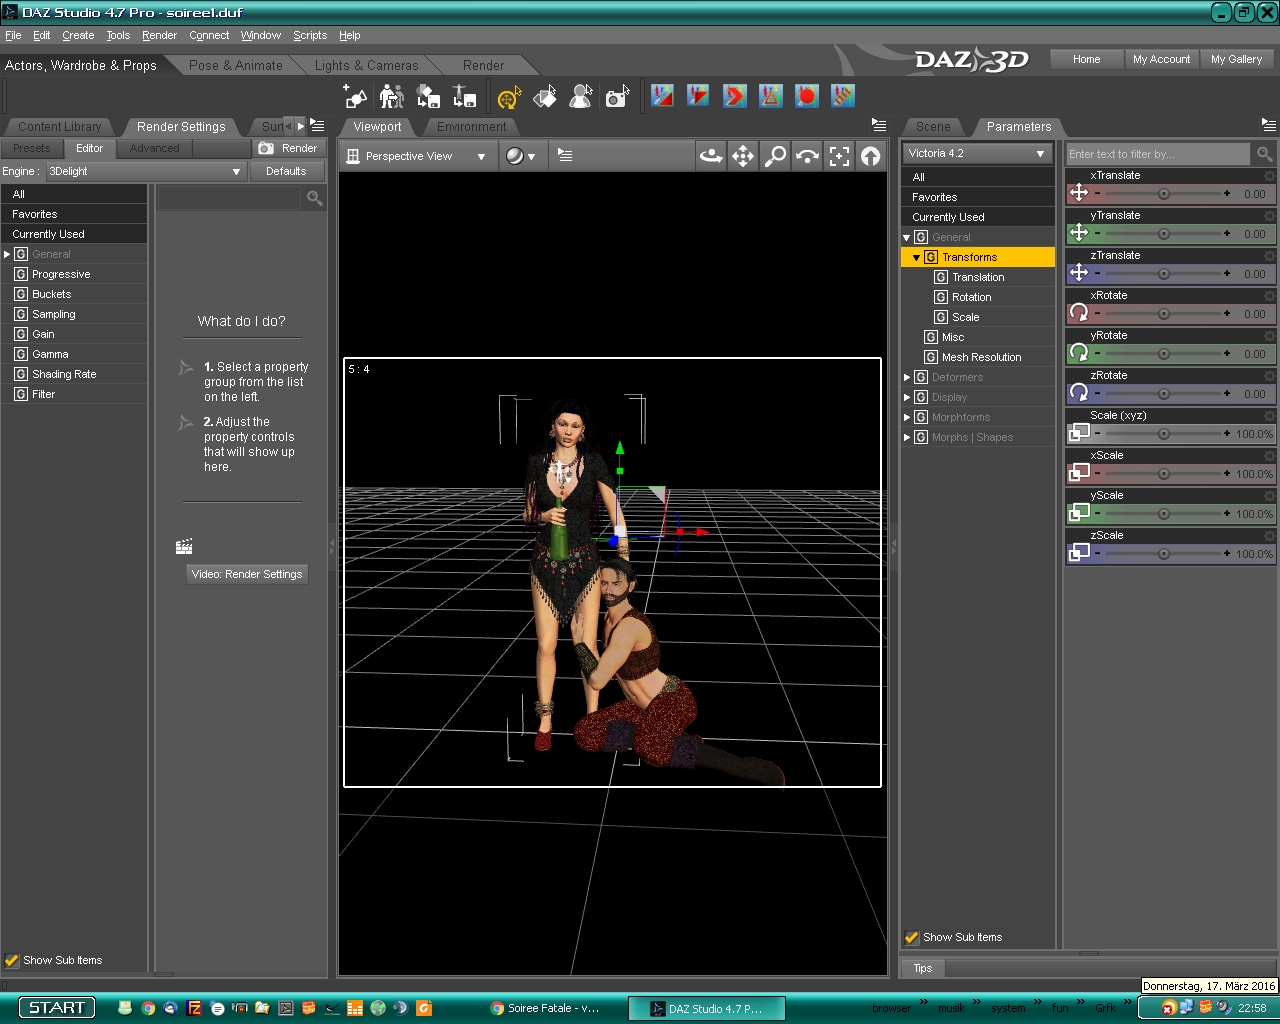
Task: Click the Render button with the camera icon
Action: pyautogui.click(x=288, y=148)
